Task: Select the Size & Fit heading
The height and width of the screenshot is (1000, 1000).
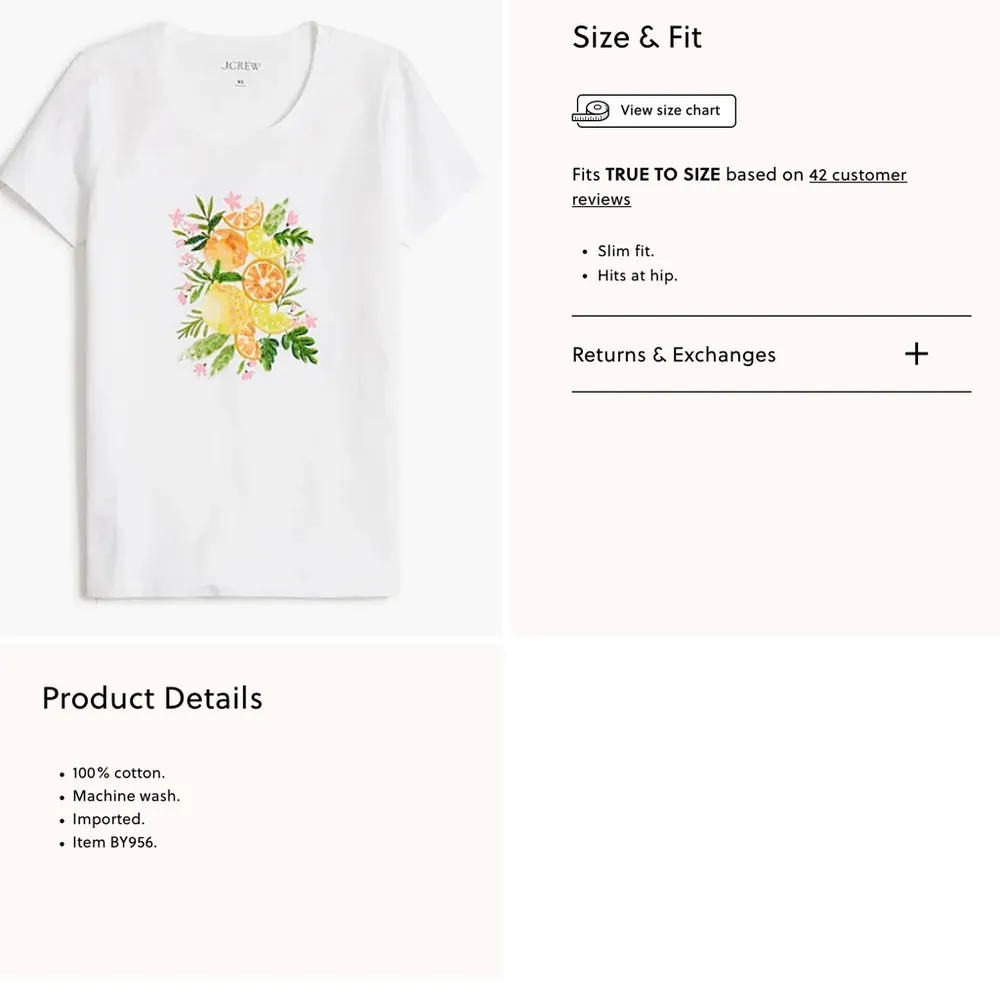Action: (x=637, y=37)
